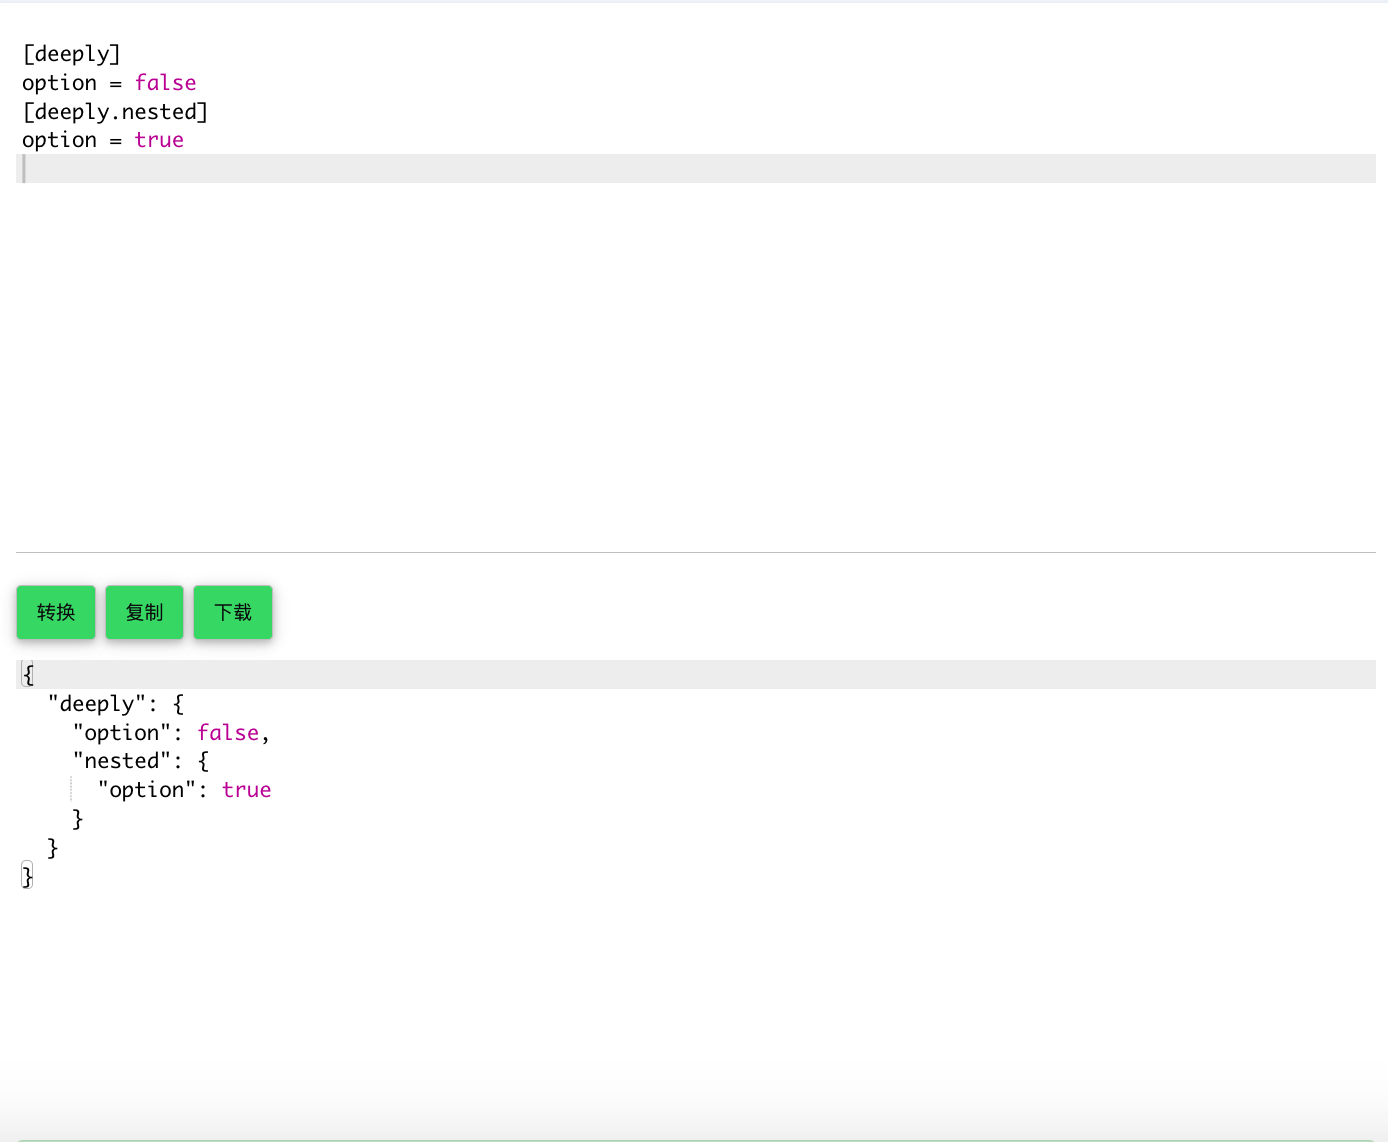Click the 转换 convert button
Image resolution: width=1388 pixels, height=1142 pixels.
pyautogui.click(x=56, y=612)
